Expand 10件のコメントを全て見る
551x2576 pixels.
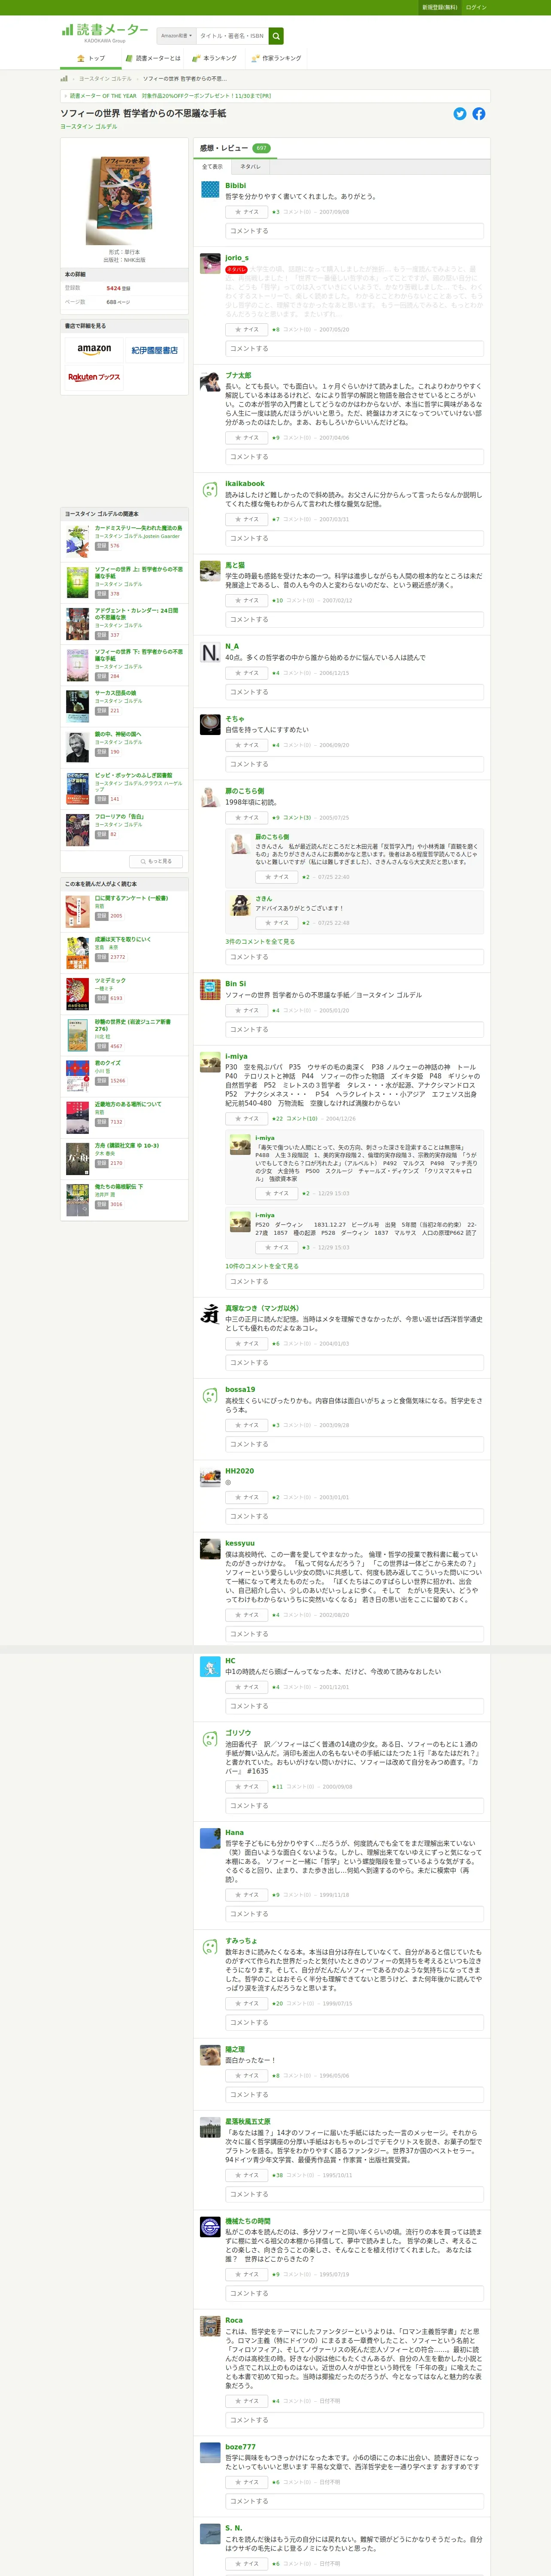pos(262,1266)
